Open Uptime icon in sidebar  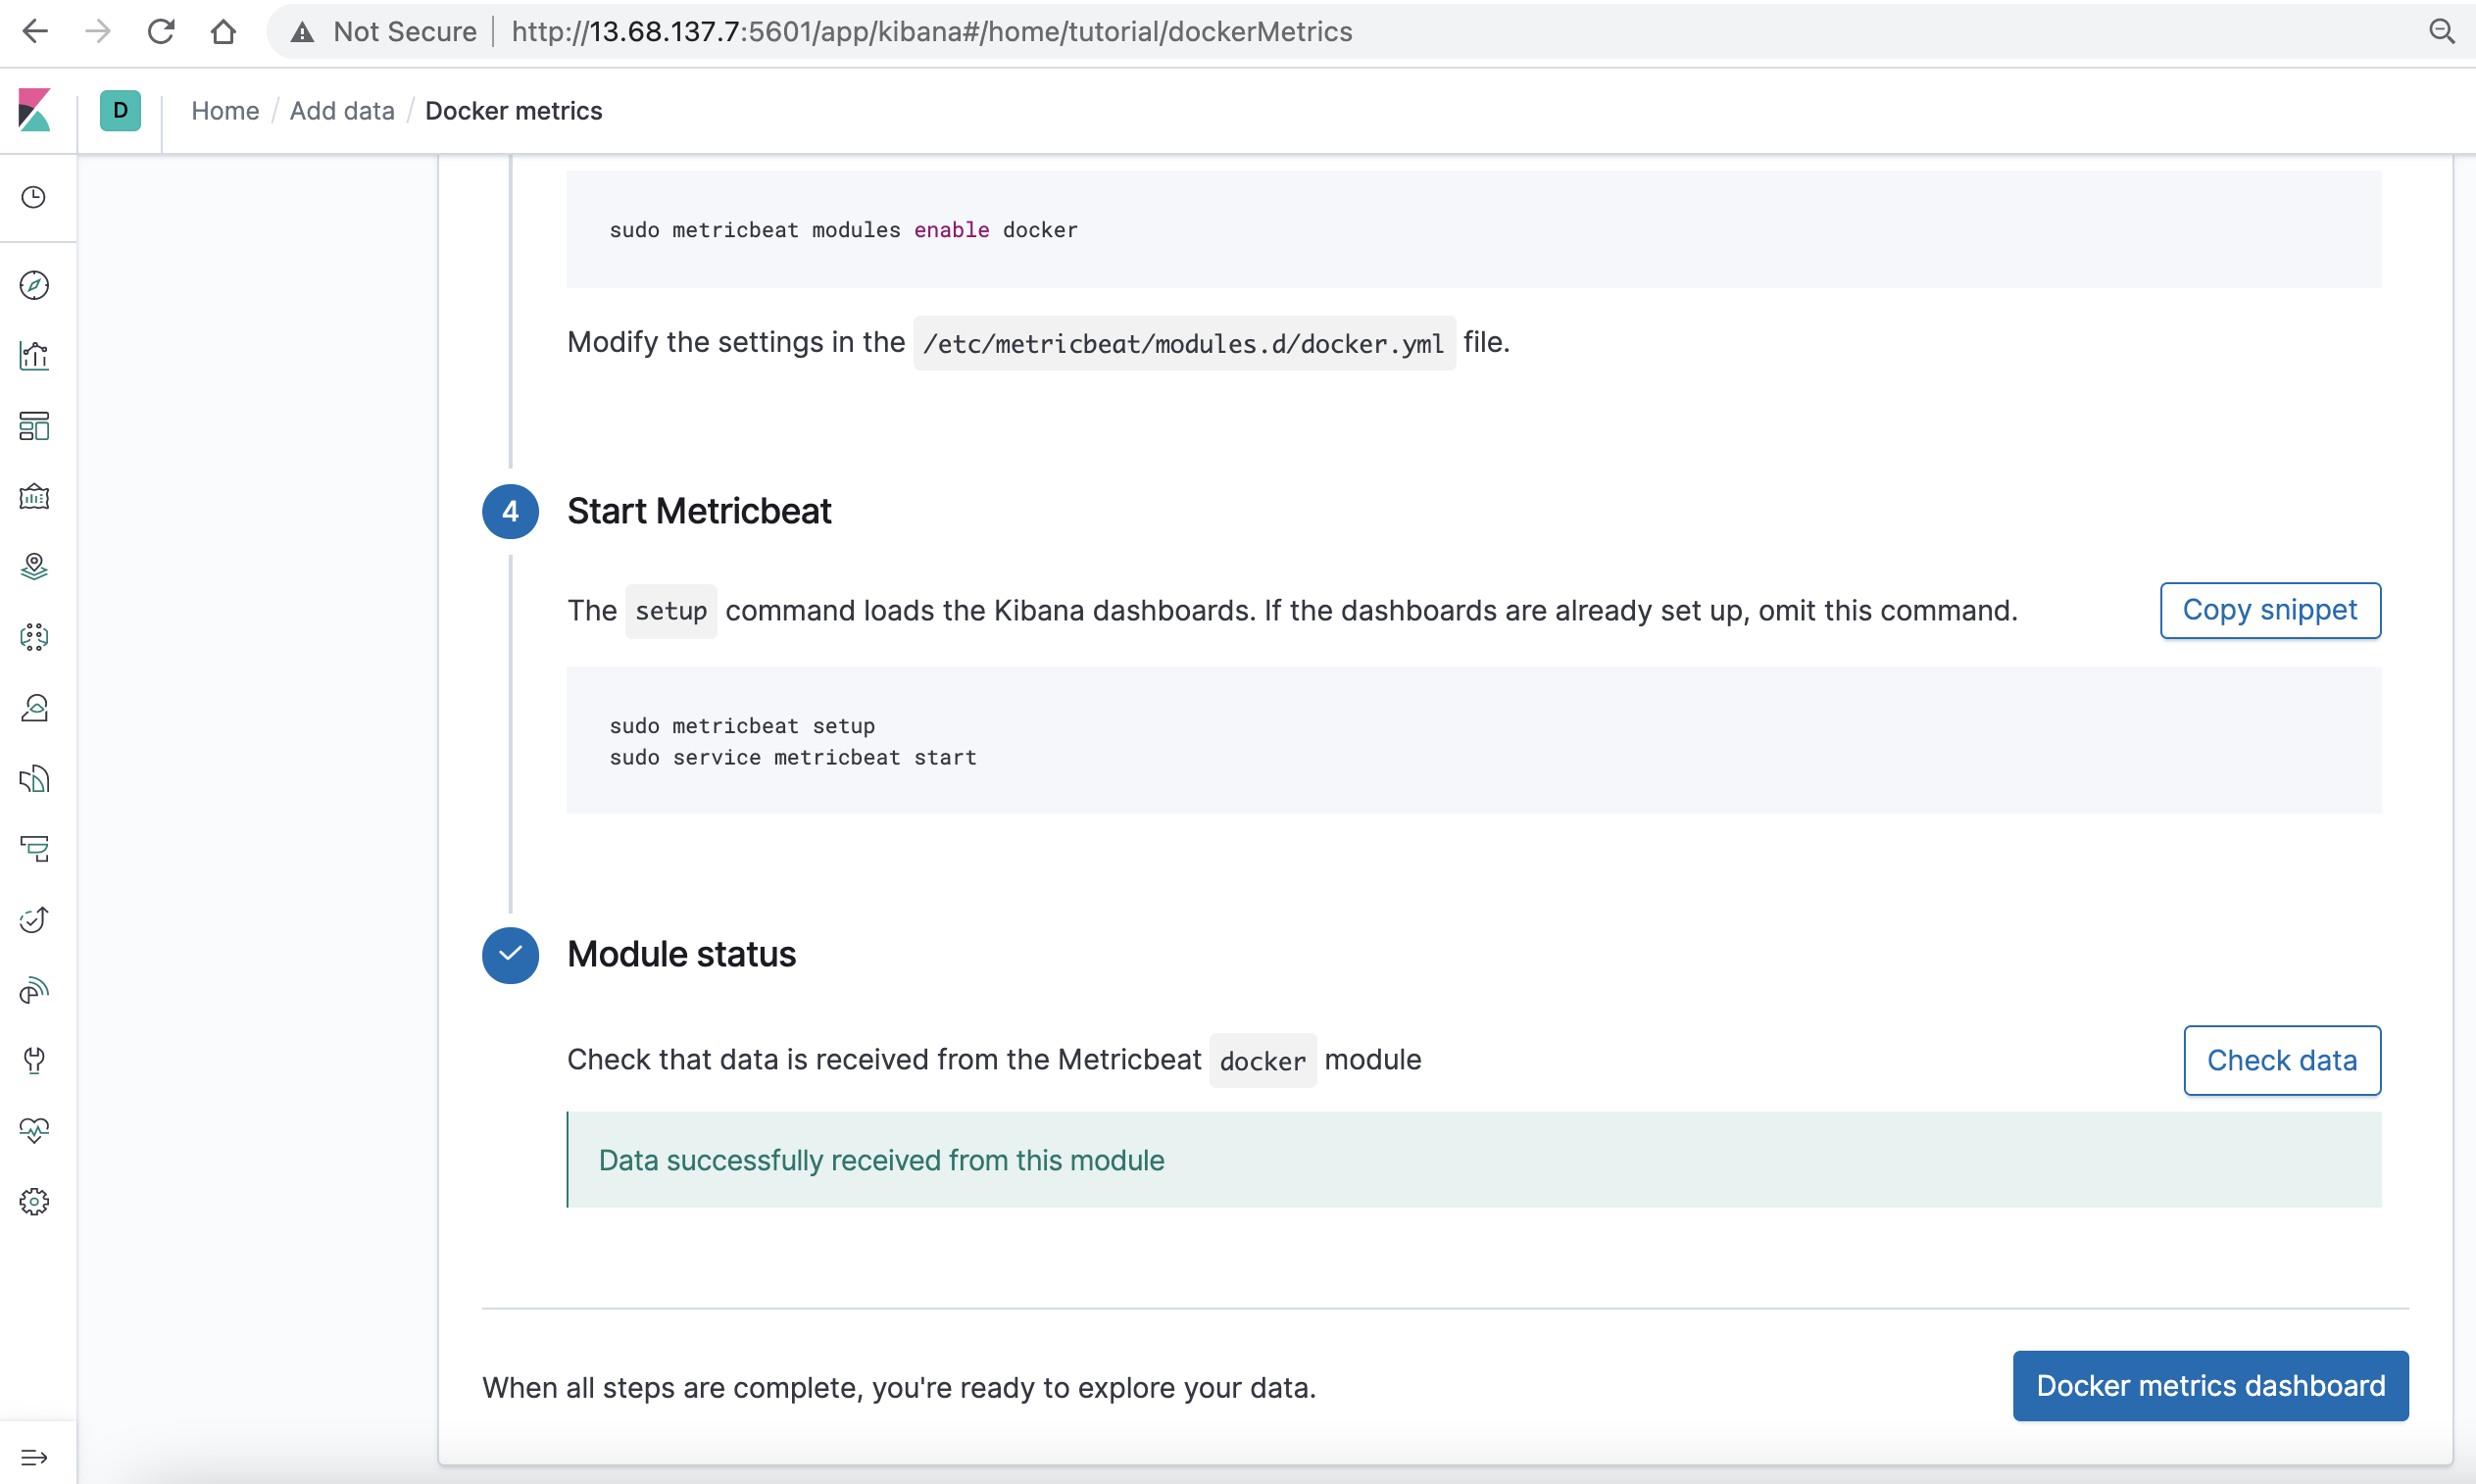pos(34,920)
